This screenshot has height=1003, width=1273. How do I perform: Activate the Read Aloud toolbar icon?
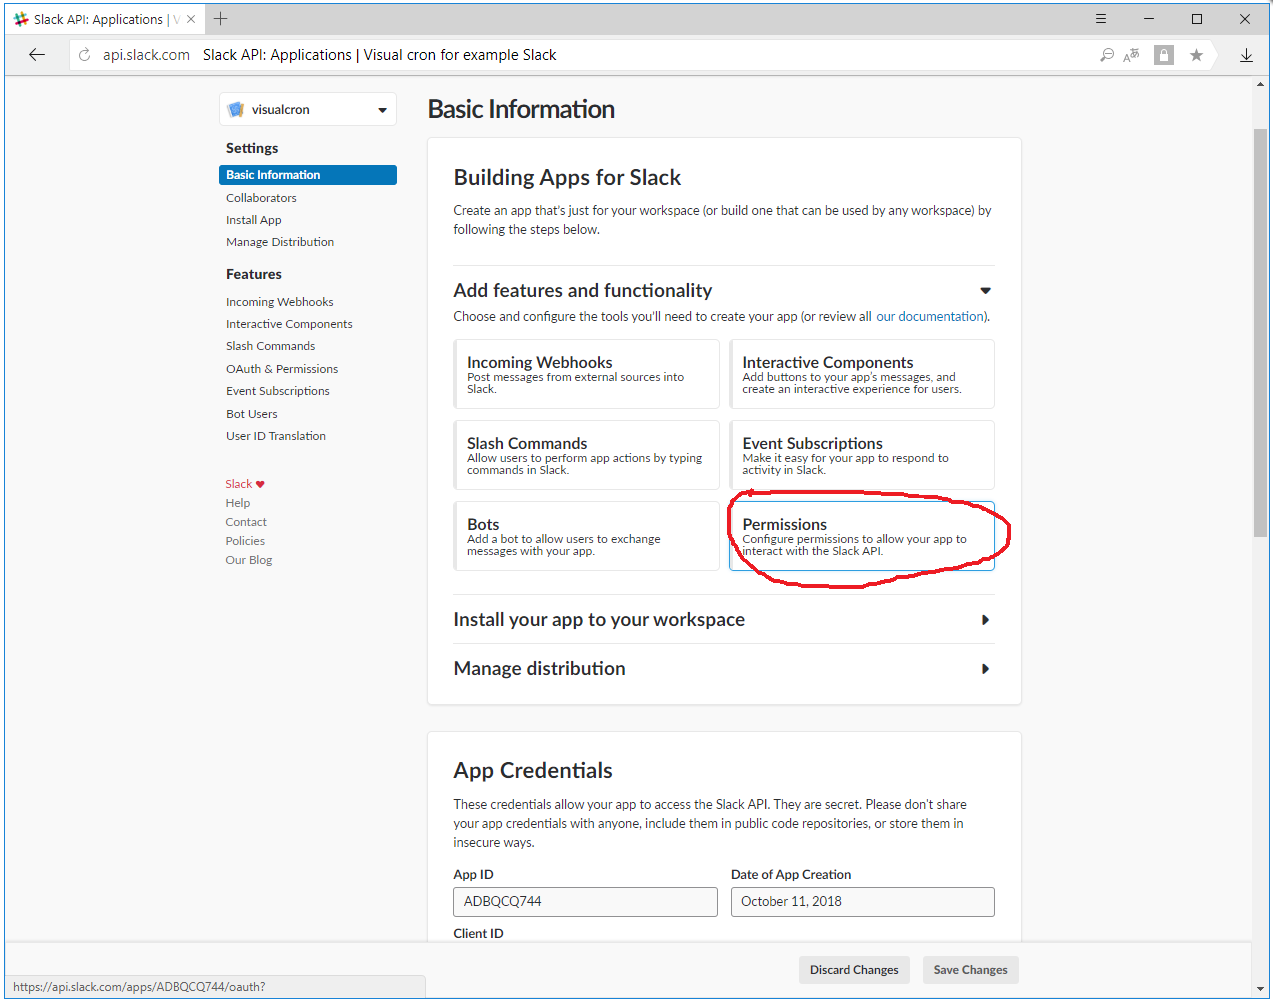tap(1131, 55)
